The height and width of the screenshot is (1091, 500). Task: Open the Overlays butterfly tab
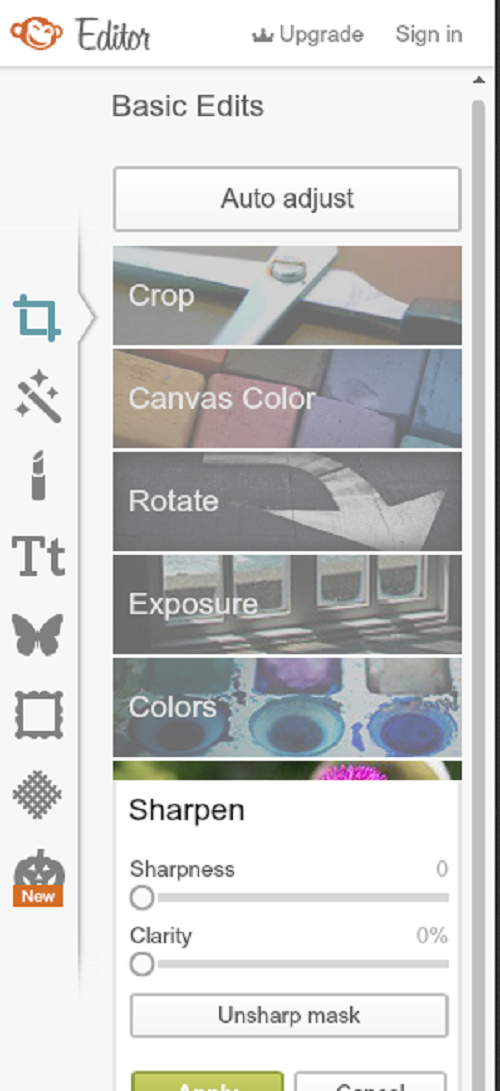pyautogui.click(x=38, y=635)
